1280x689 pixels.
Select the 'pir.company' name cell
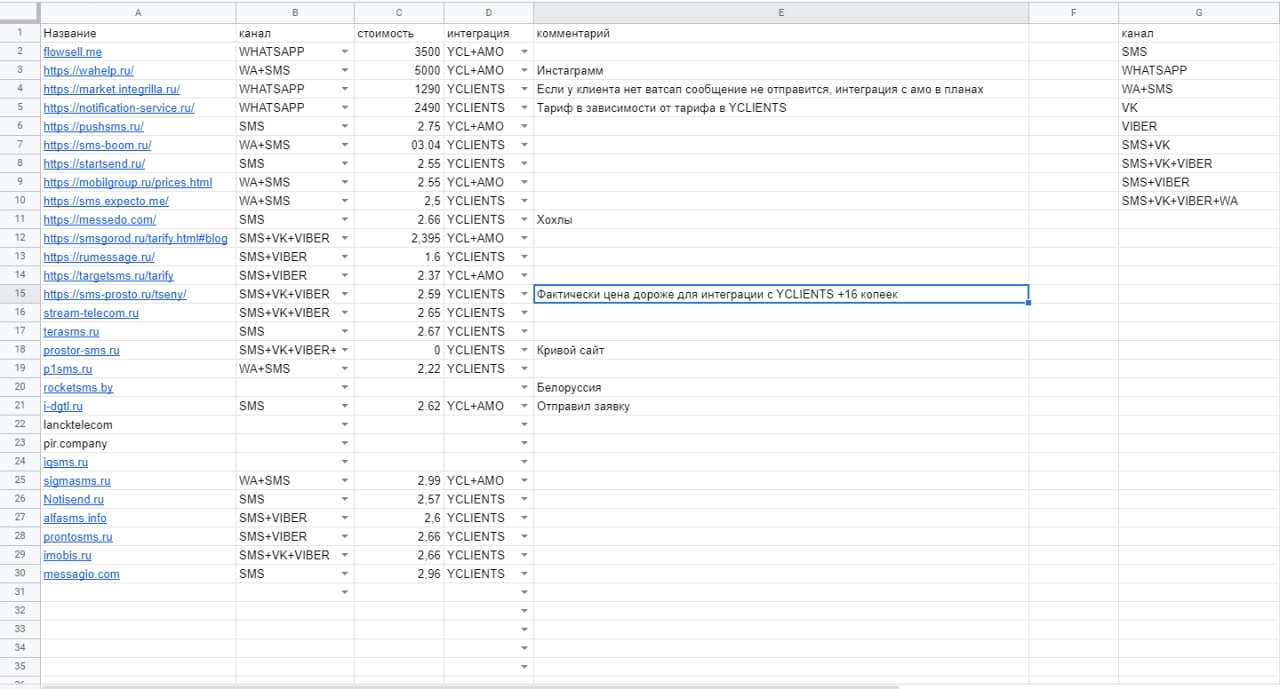click(x=138, y=444)
